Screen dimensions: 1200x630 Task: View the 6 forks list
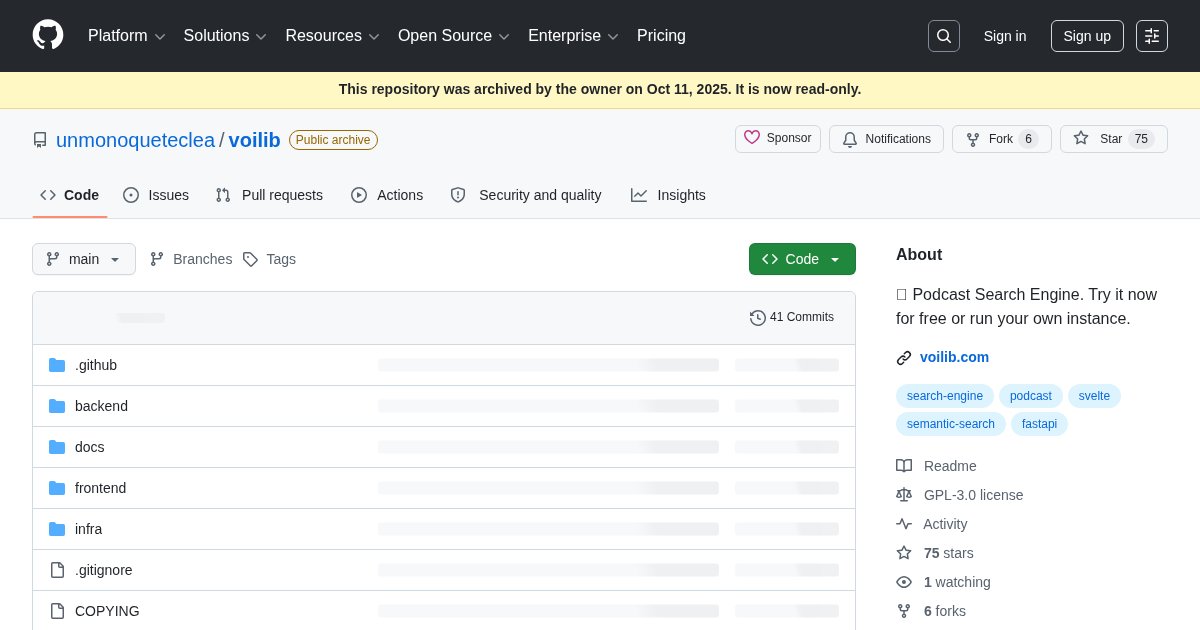[931, 611]
